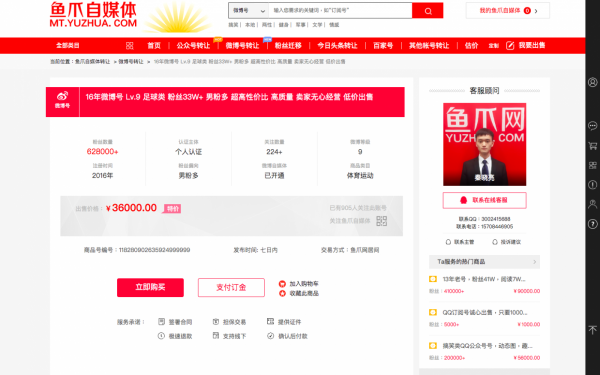Click follower count 628000+

(103, 152)
